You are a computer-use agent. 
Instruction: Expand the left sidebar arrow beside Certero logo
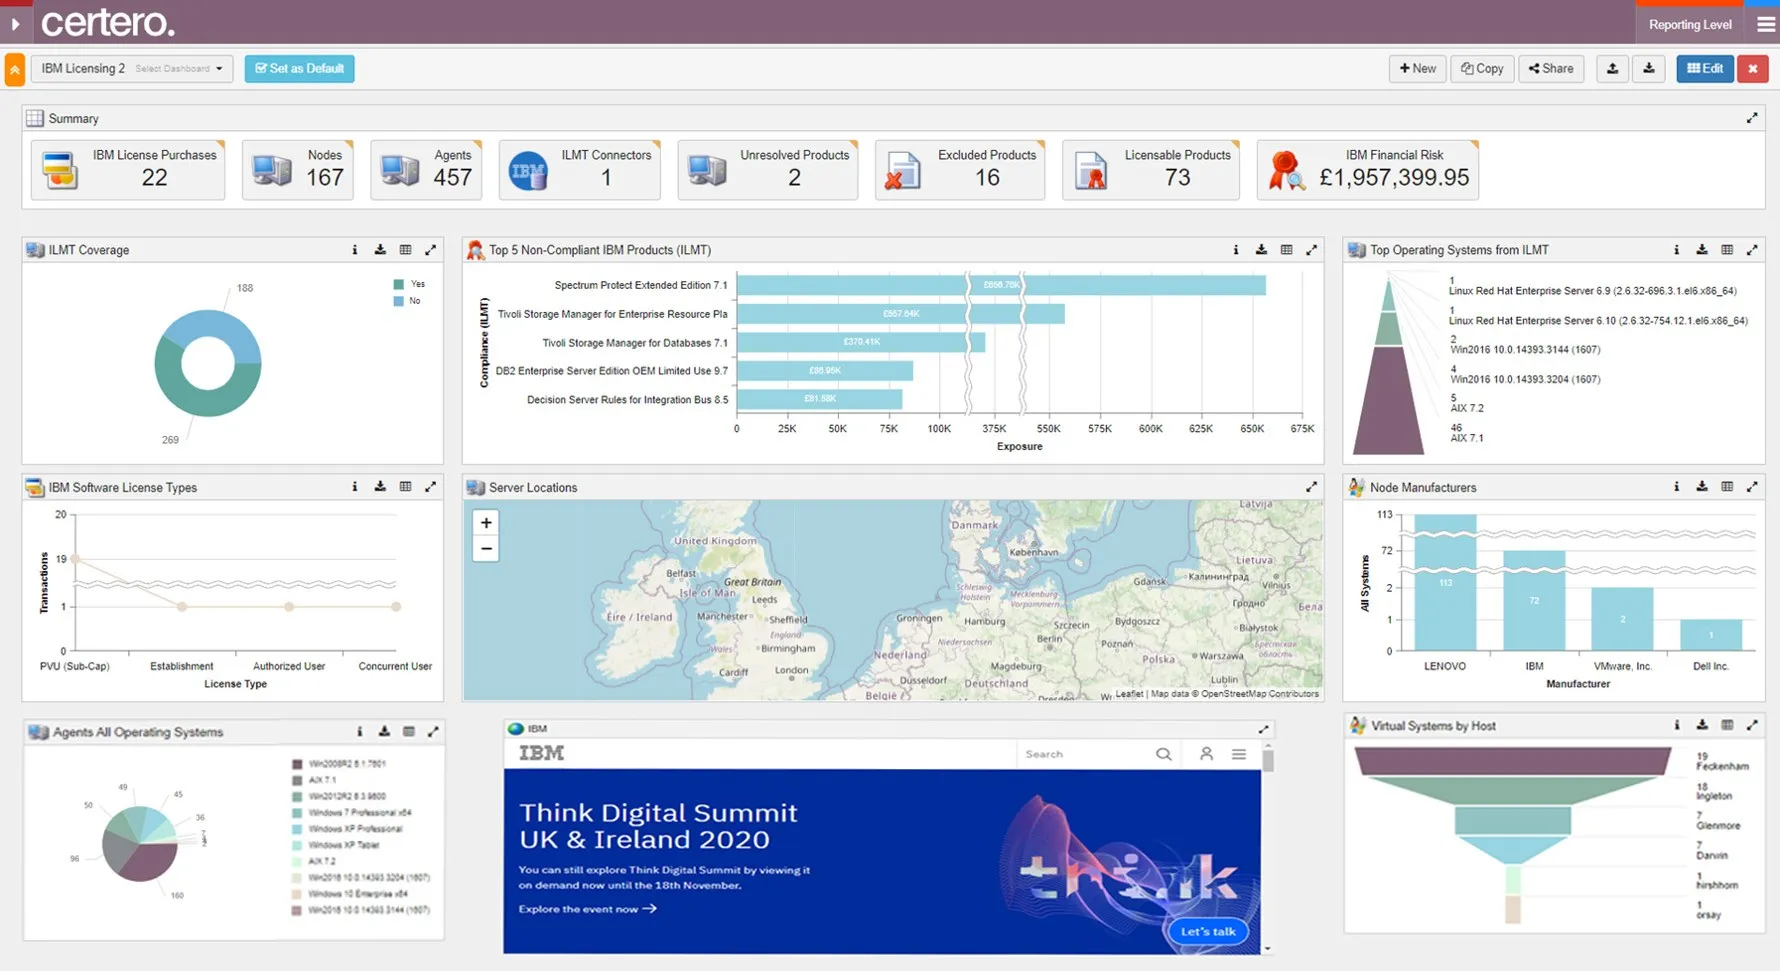pyautogui.click(x=15, y=23)
